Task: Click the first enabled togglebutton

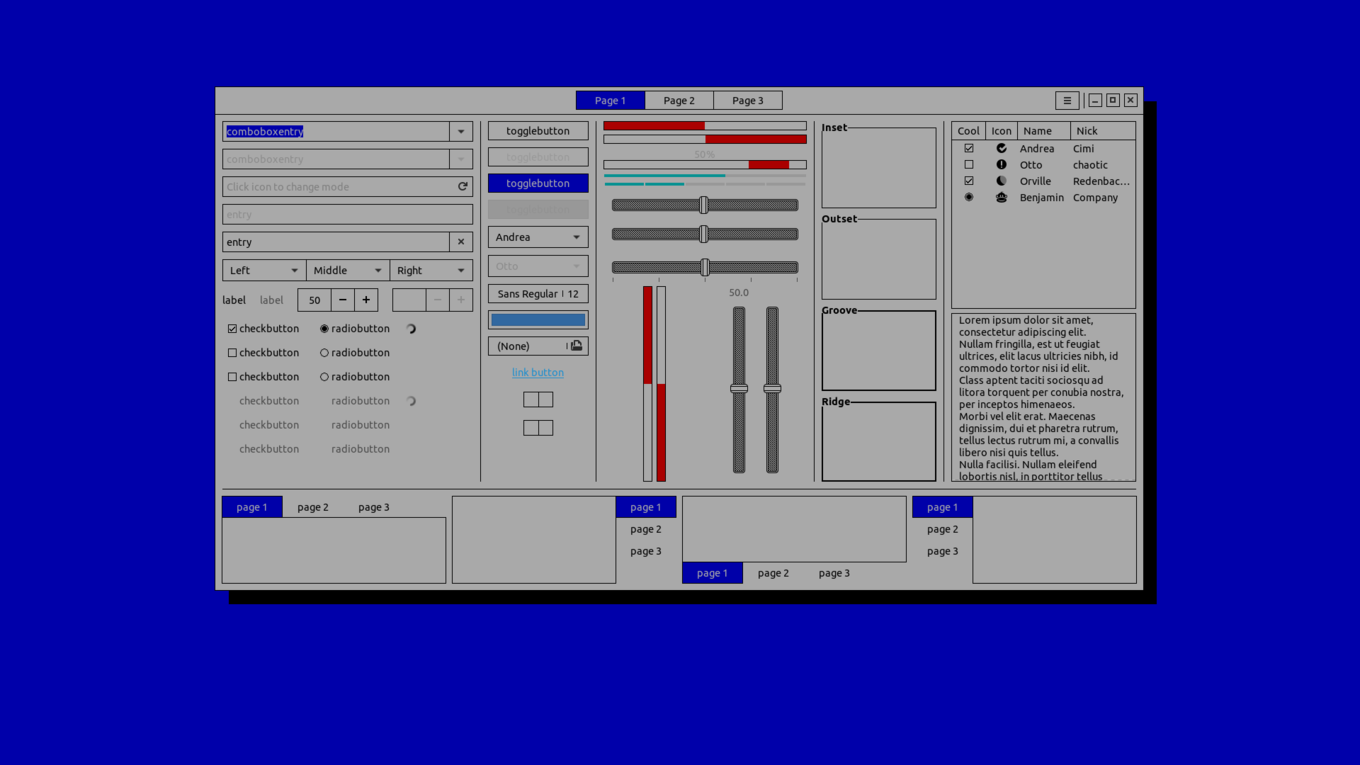Action: 538,131
